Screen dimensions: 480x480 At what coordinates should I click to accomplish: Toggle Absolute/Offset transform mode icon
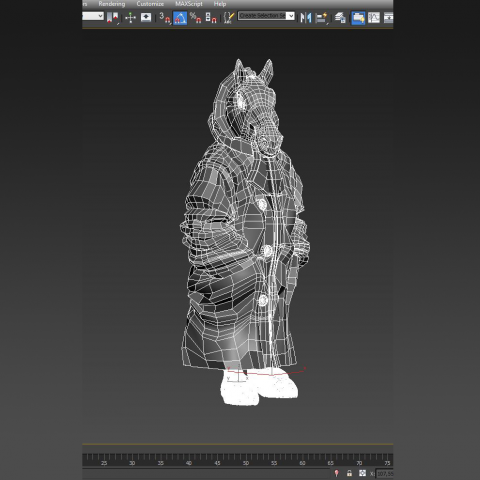(362, 473)
